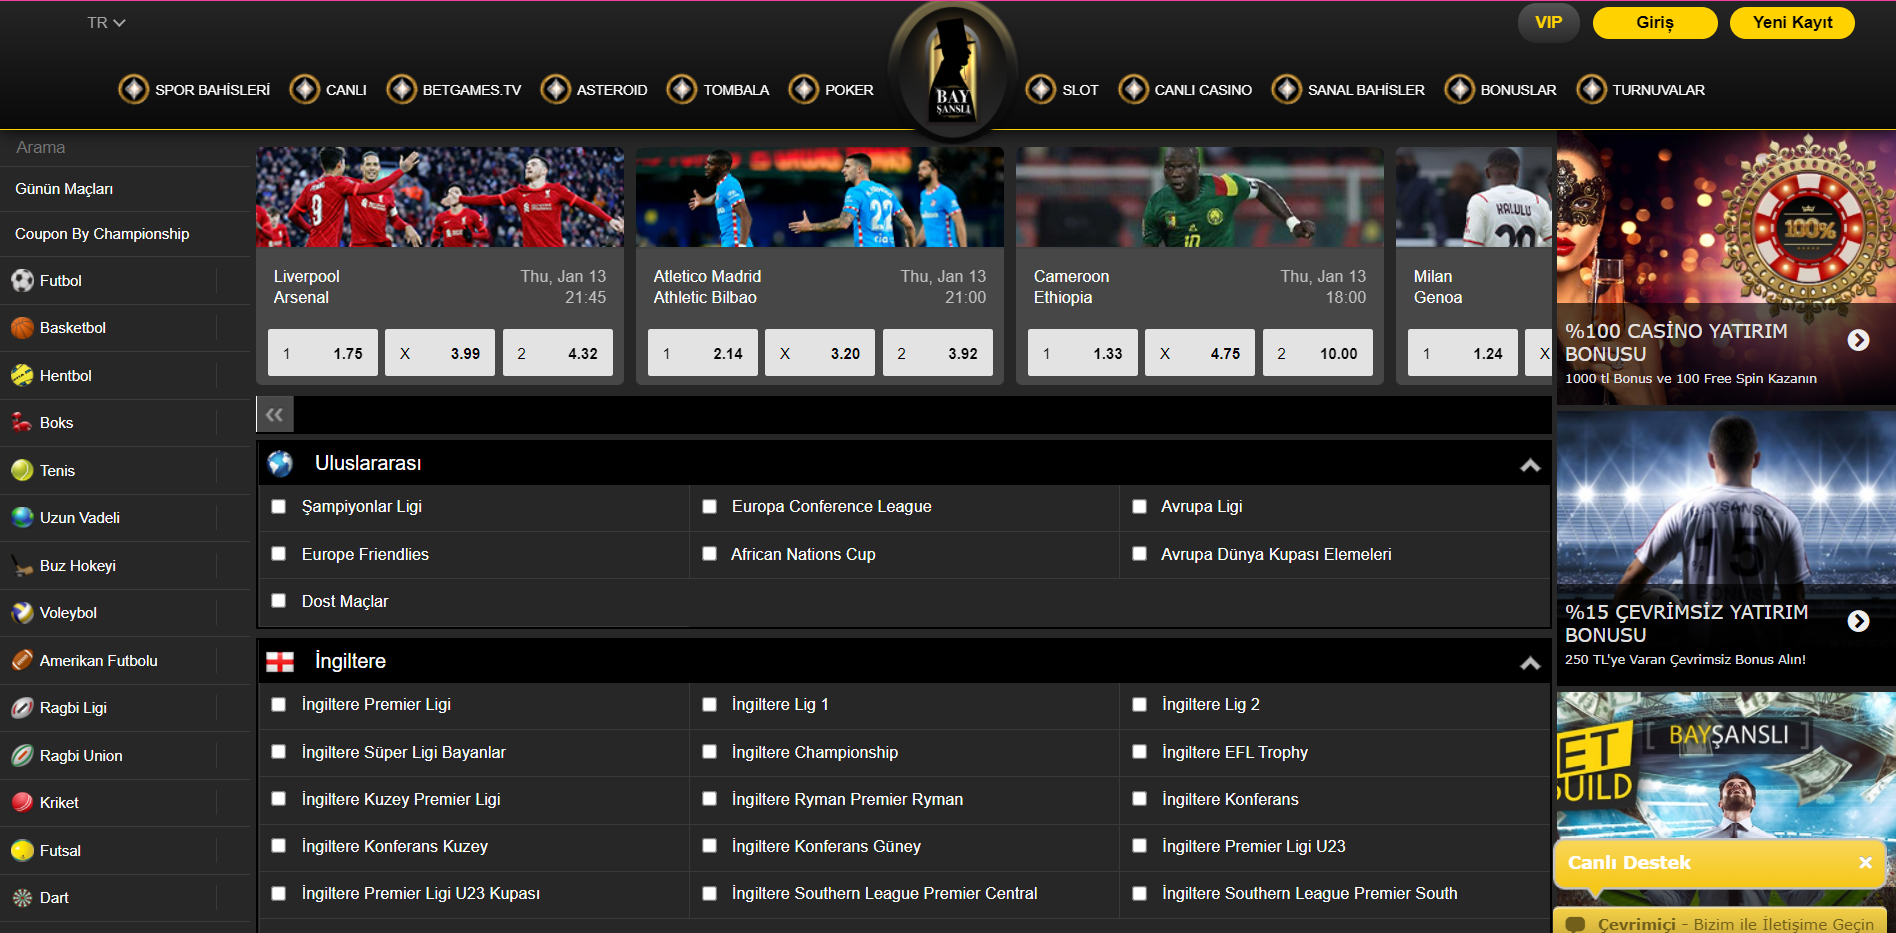Click the Arama search field

click(125, 147)
